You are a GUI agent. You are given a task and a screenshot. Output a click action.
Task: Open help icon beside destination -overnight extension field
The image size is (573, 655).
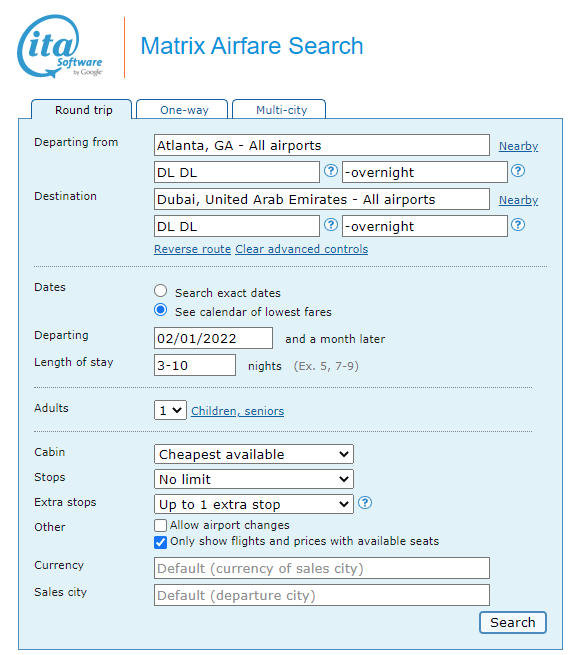pyautogui.click(x=518, y=225)
